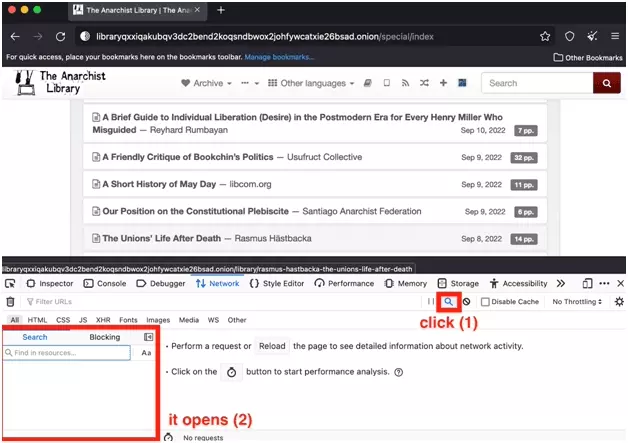The image size is (628, 443).
Task: Click the request blocking icon
Action: point(467,302)
